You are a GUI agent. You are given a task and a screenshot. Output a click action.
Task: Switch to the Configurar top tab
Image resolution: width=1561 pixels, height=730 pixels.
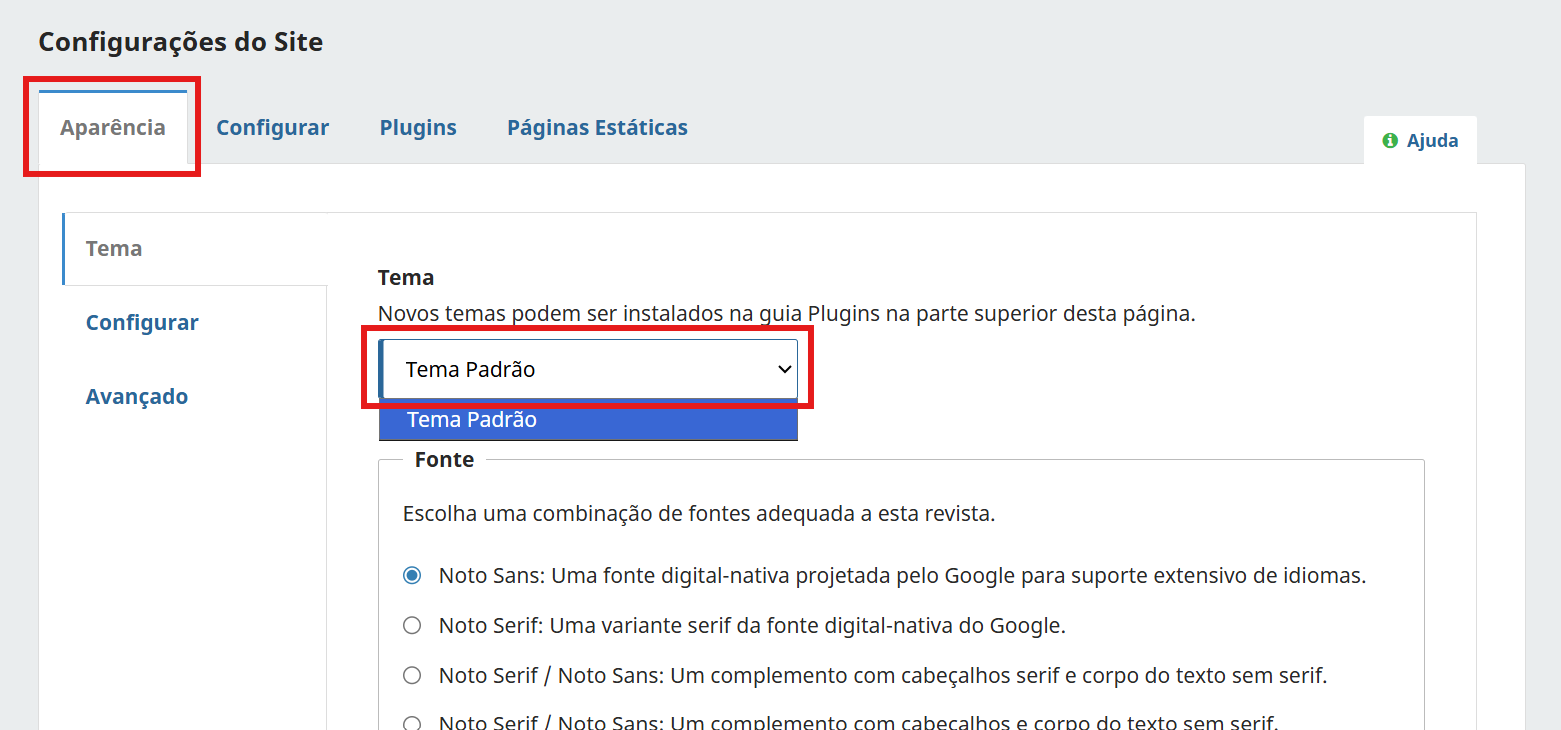(x=272, y=127)
